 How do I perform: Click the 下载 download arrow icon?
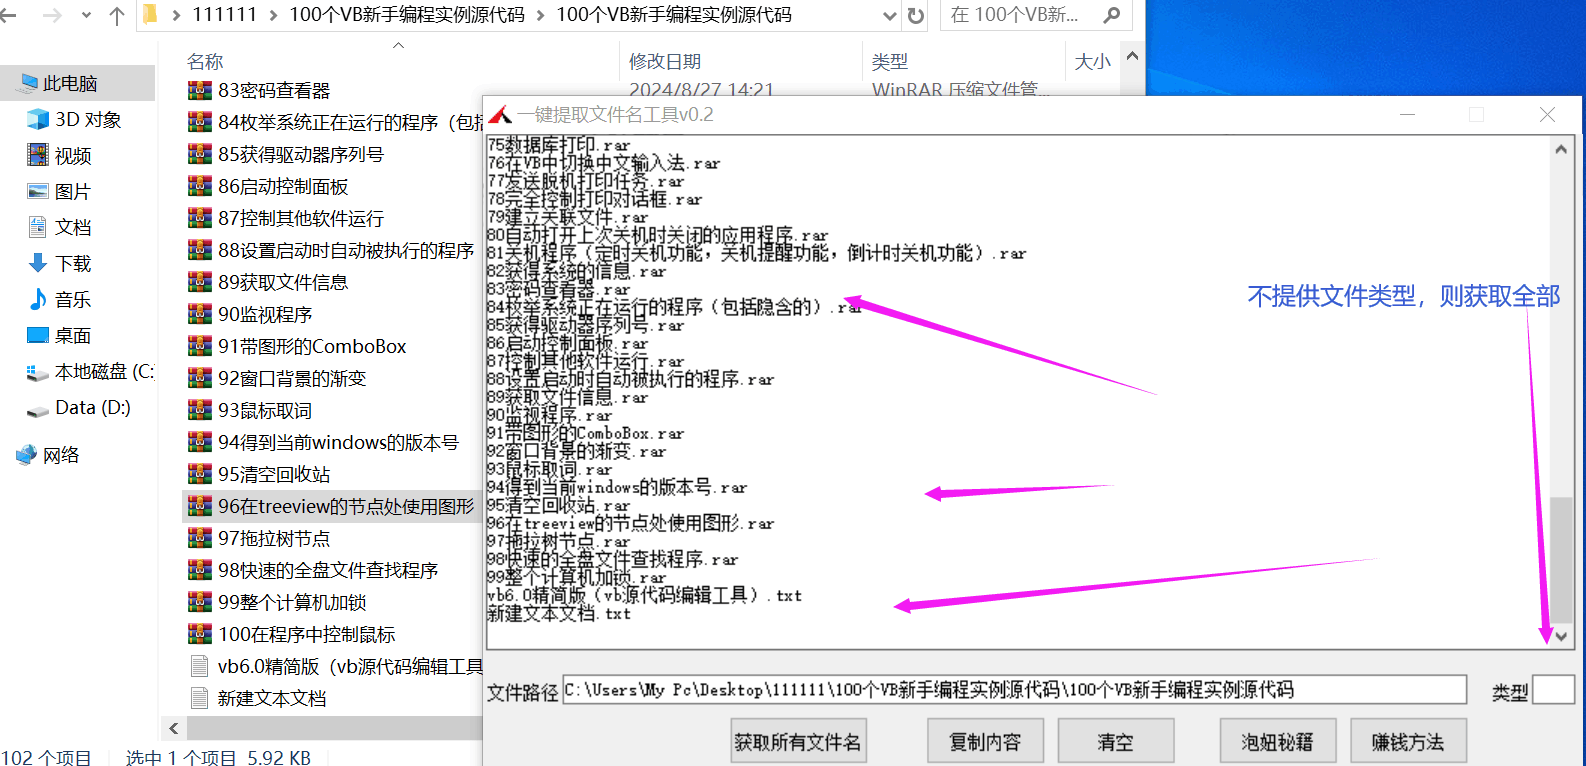(38, 263)
